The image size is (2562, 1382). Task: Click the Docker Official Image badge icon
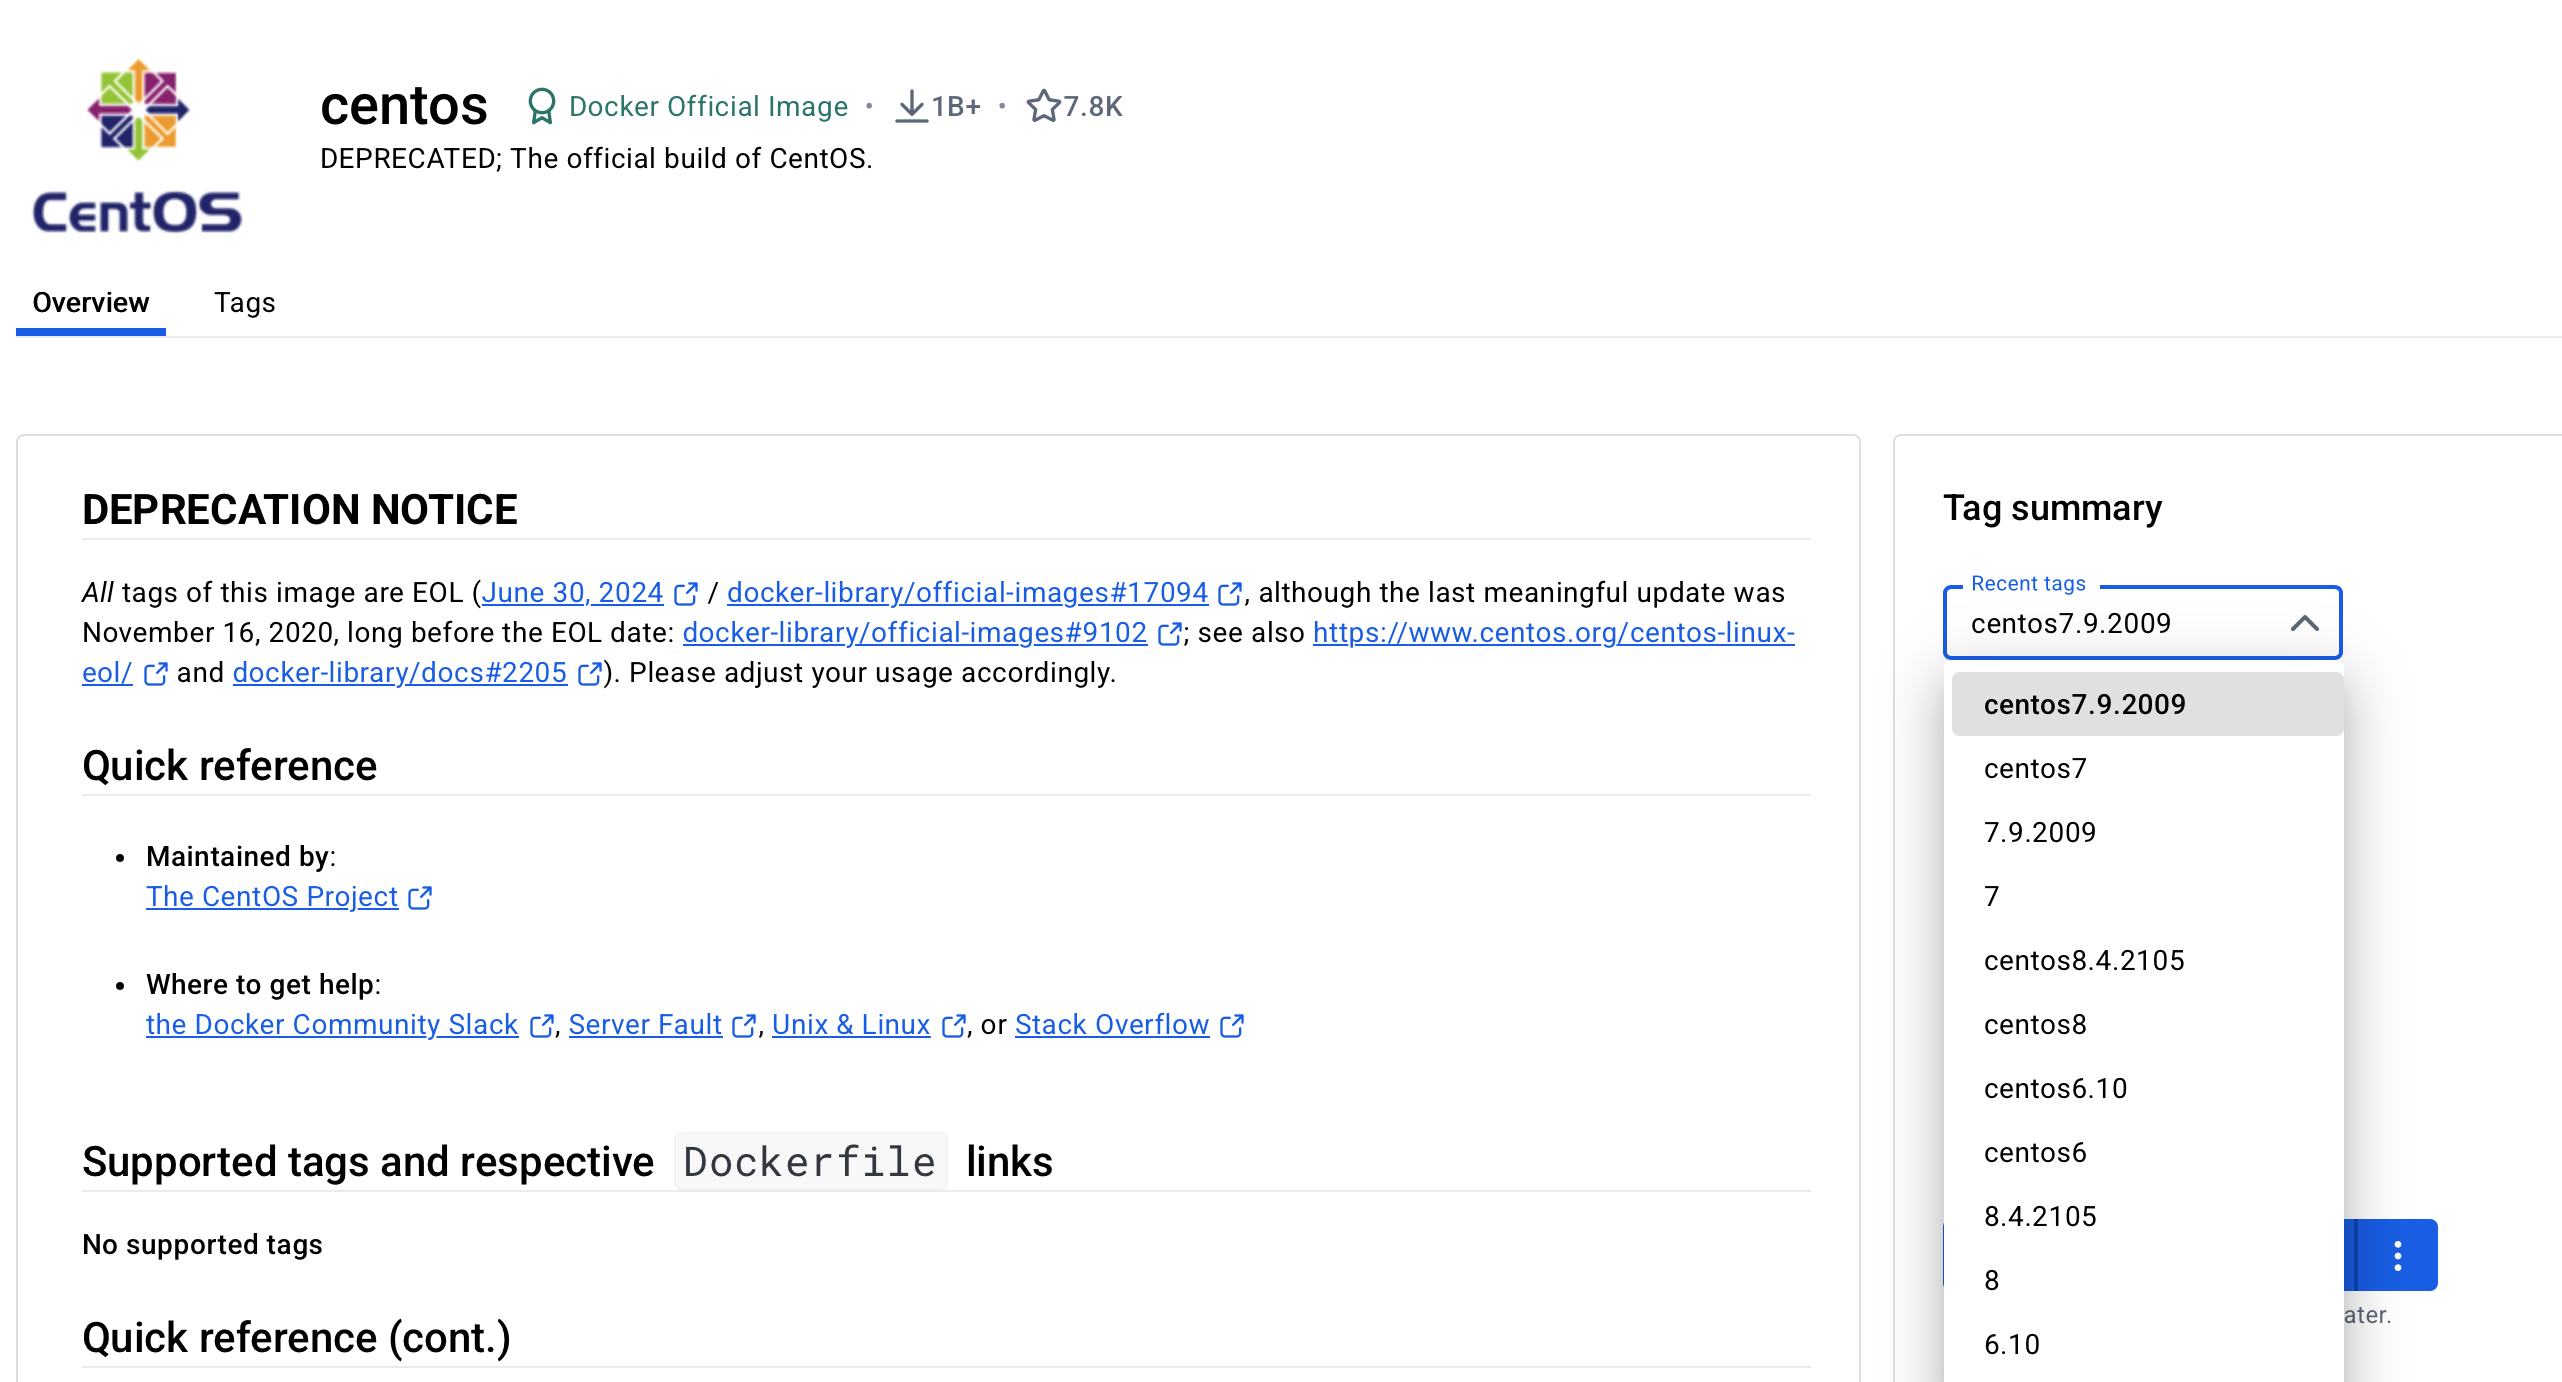[541, 105]
